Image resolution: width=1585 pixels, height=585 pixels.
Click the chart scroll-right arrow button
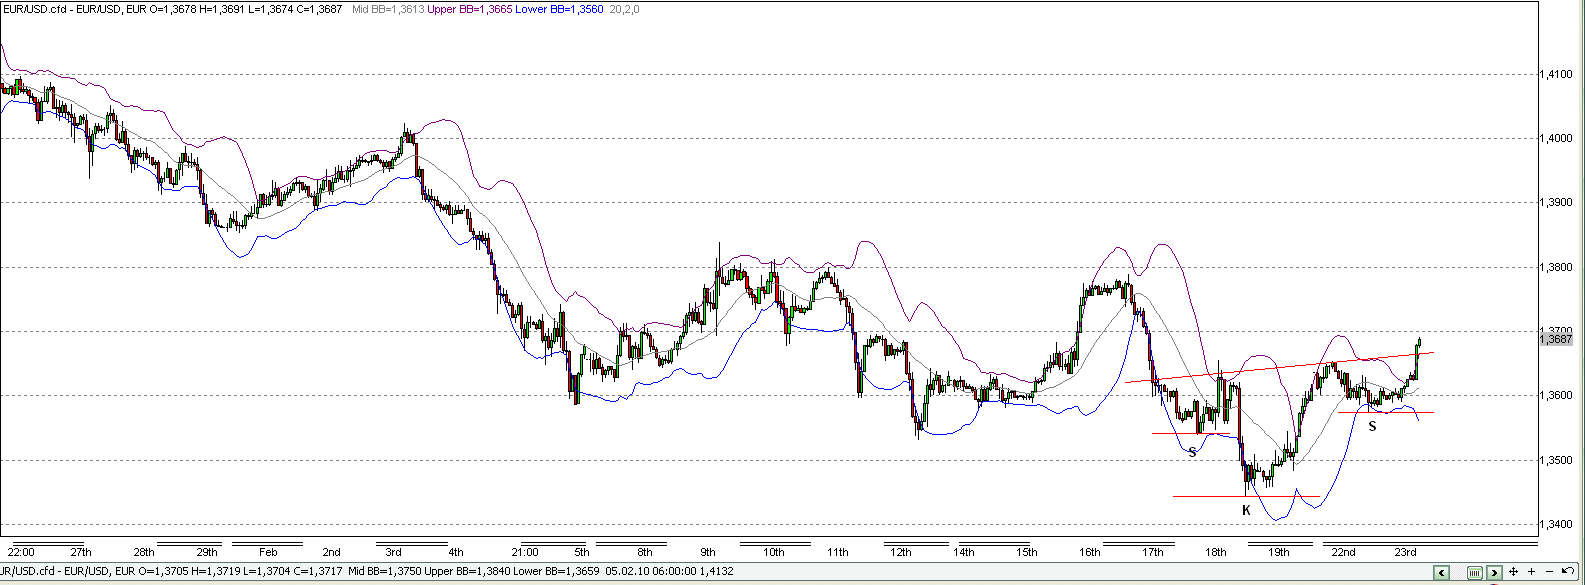point(1494,572)
